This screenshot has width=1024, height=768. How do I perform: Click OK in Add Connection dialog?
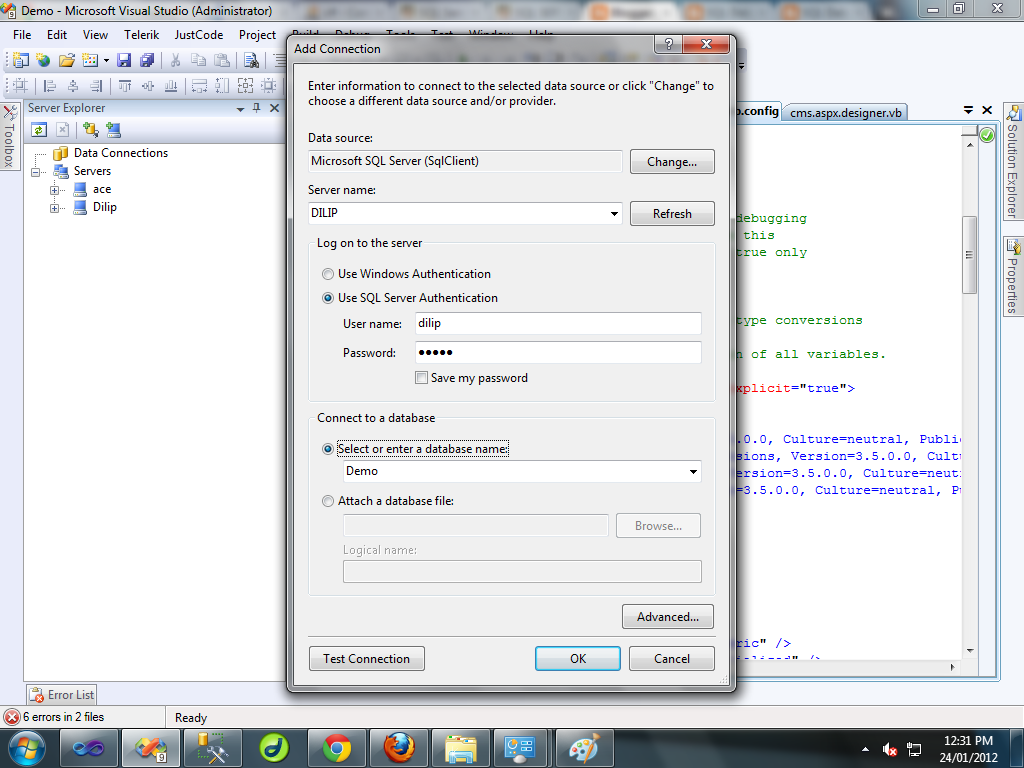click(578, 659)
